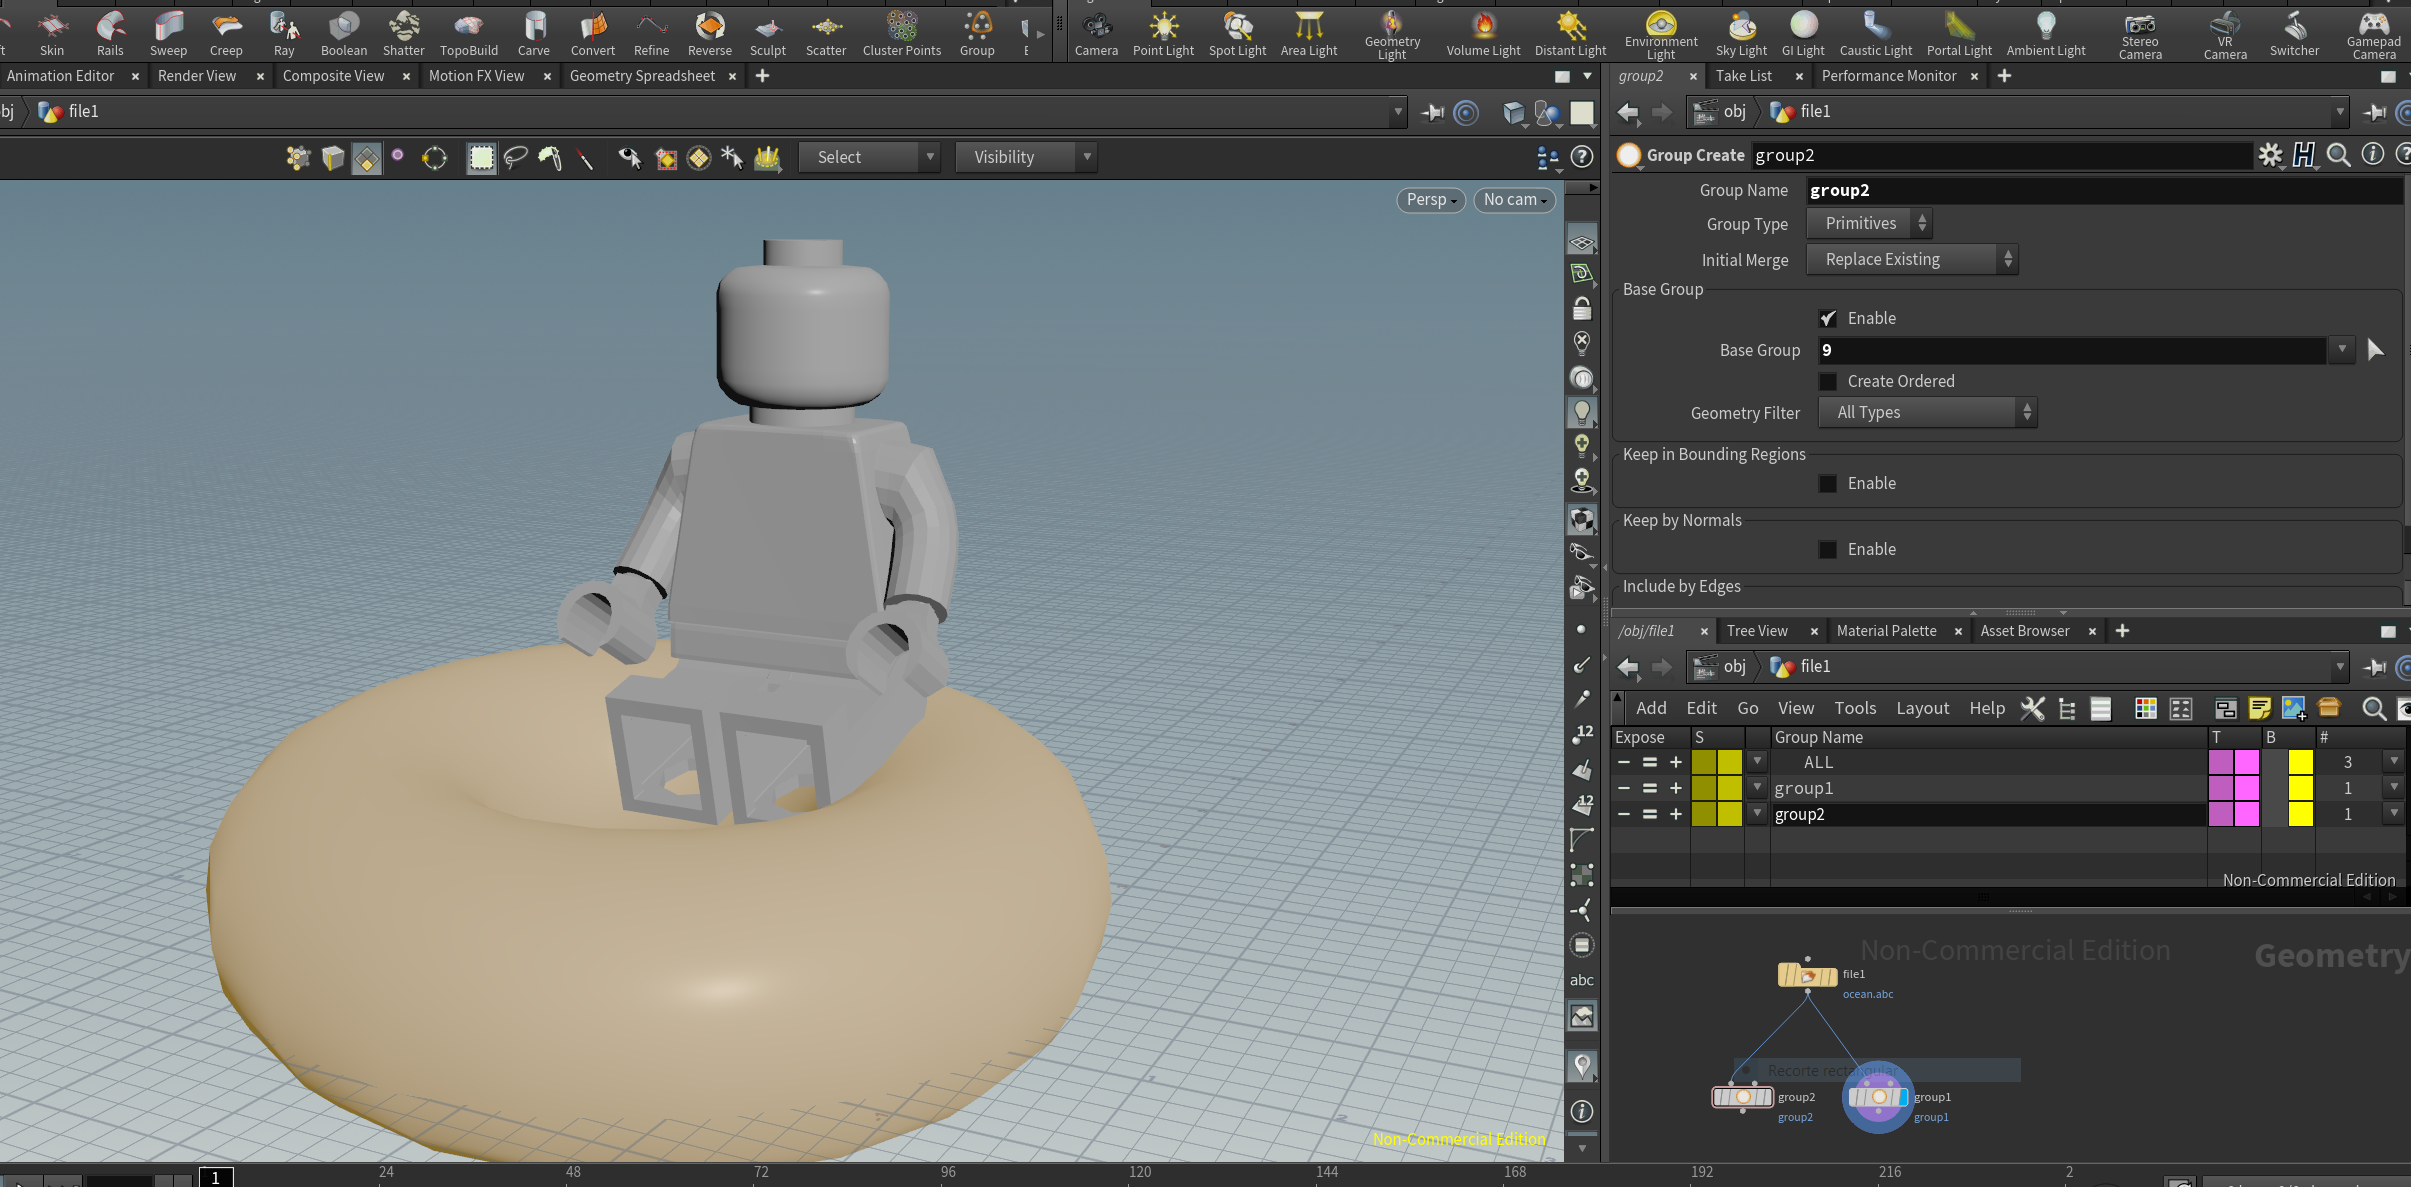The height and width of the screenshot is (1187, 2411).
Task: Add a Distant Light
Action: [1570, 33]
